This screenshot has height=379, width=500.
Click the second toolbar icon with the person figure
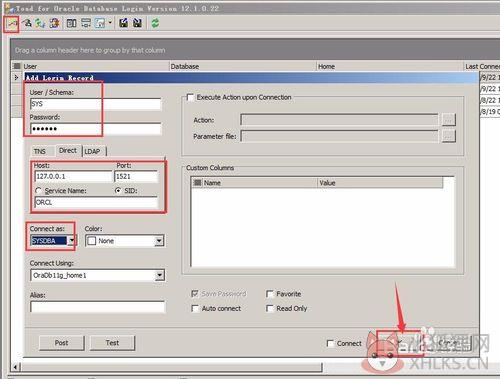[28, 23]
